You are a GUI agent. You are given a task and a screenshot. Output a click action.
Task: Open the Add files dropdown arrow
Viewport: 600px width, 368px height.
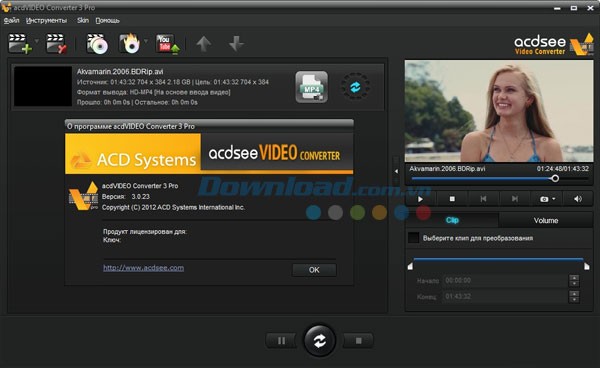click(x=37, y=41)
